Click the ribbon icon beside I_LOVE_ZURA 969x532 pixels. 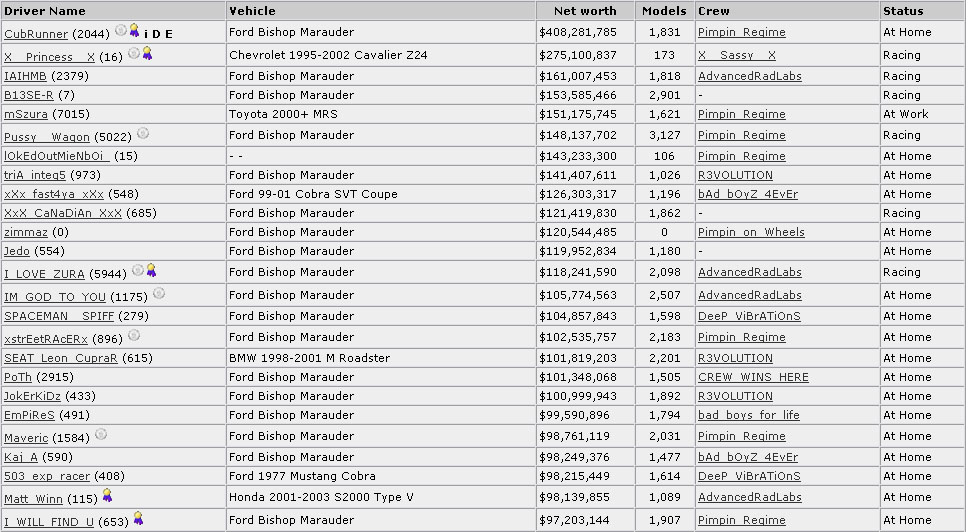[x=151, y=270]
